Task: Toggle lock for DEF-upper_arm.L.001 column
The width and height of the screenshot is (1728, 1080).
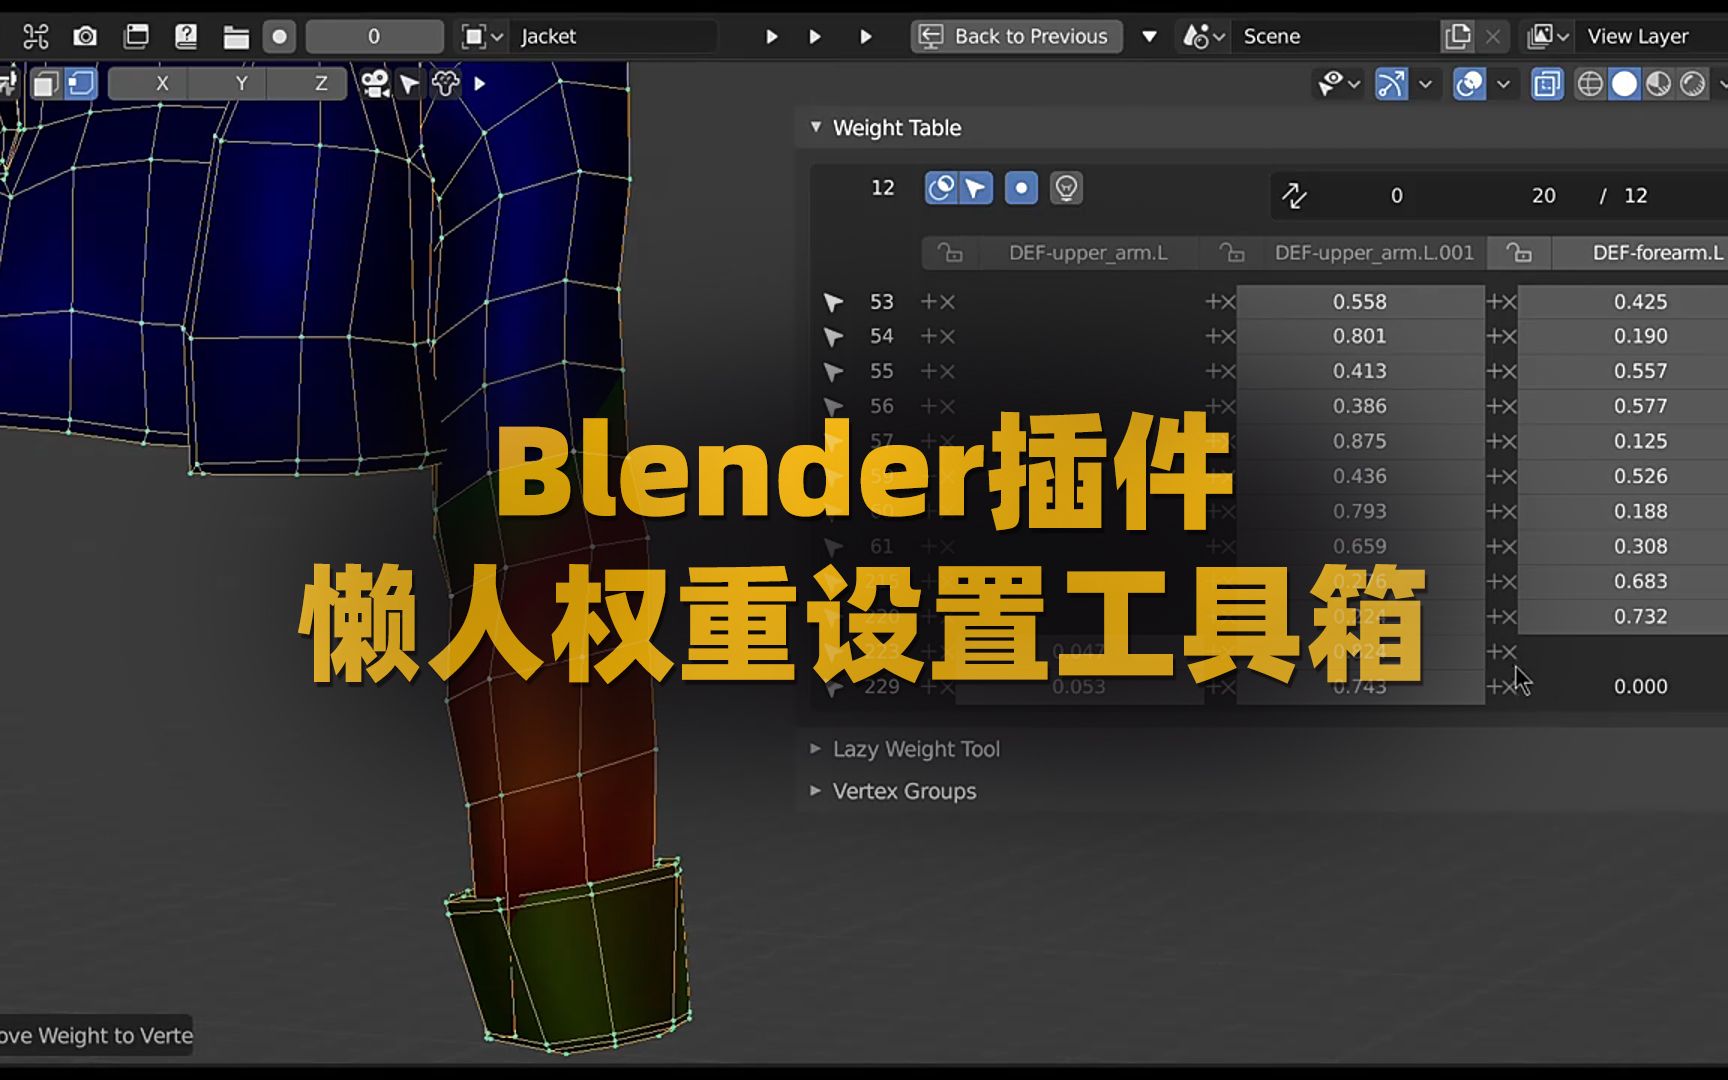Action: [x=1232, y=253]
